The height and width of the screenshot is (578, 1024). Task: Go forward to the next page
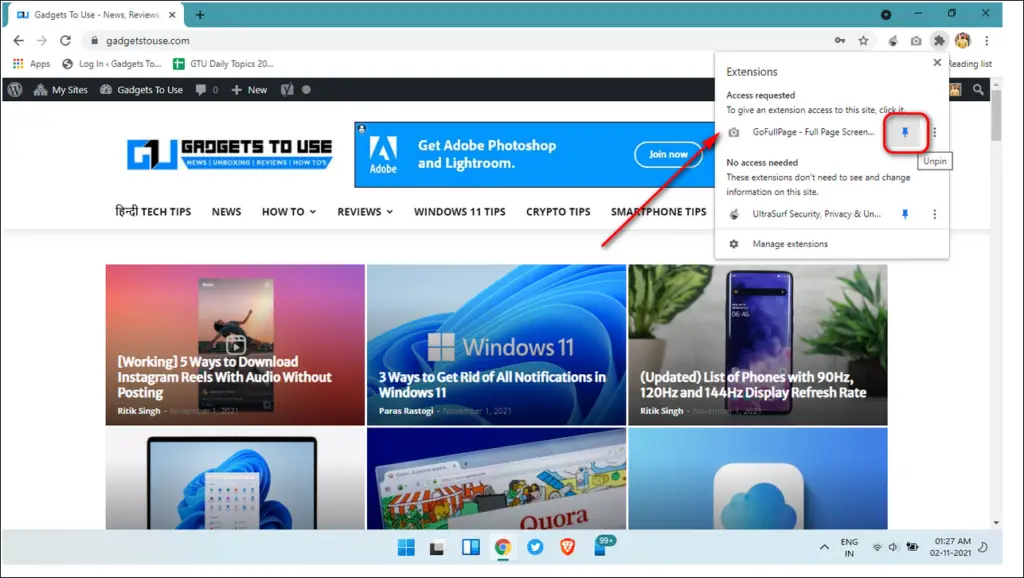click(x=42, y=40)
